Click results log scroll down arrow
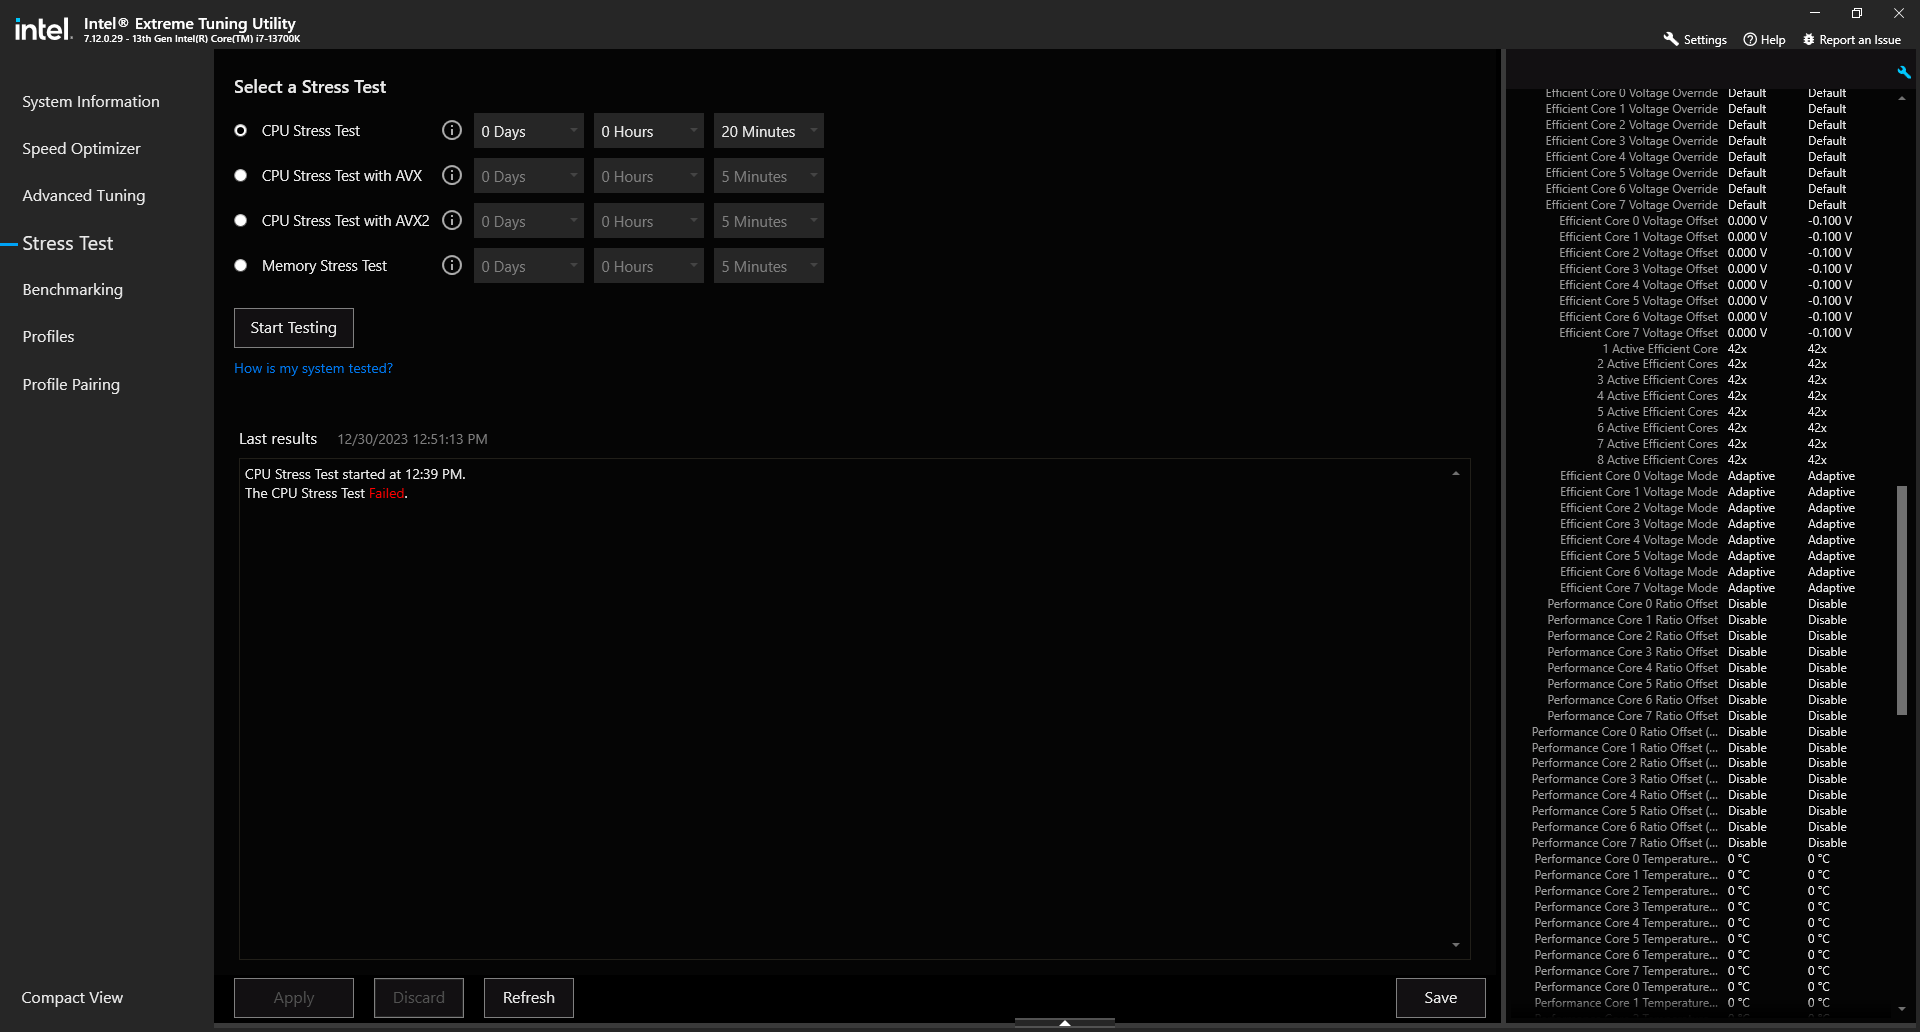This screenshot has height=1032, width=1920. (1456, 945)
